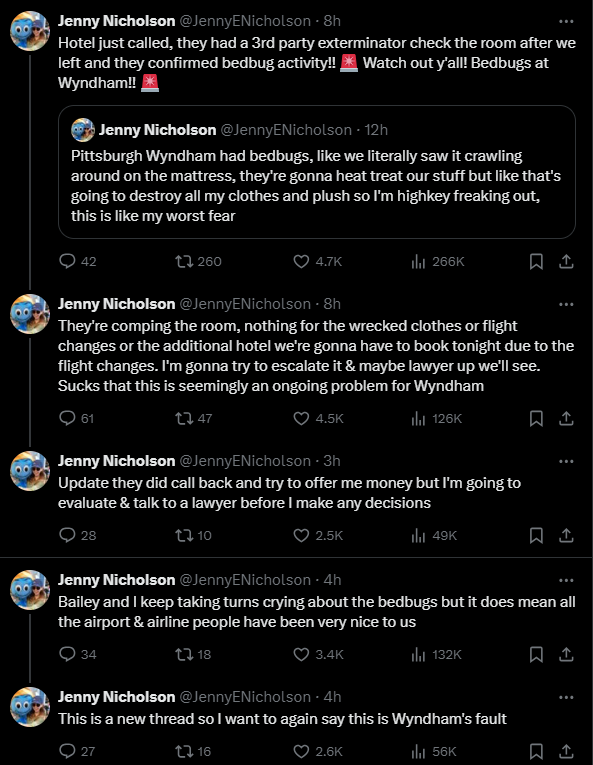593x765 pixels.
Task: Open more options for 'They're comping the room' tweet
Action: point(566,304)
